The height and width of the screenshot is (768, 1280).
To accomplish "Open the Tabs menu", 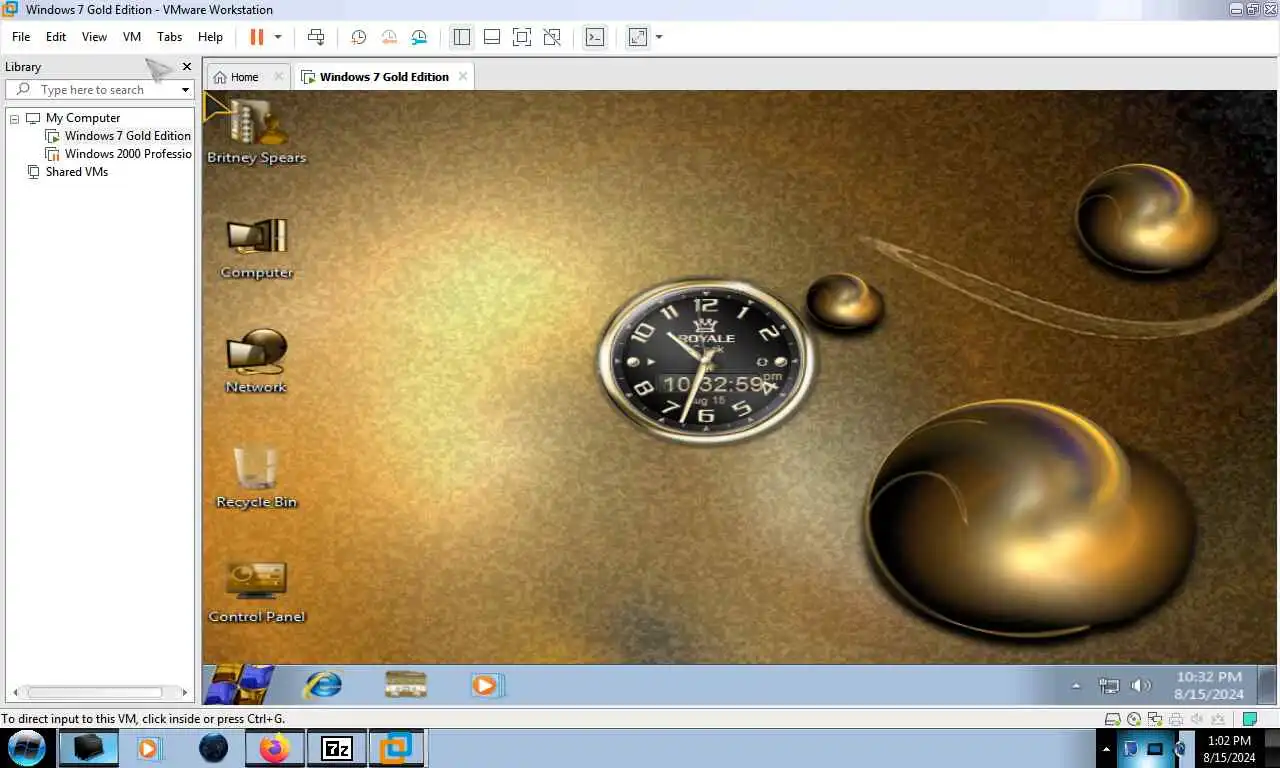I will 170,37.
